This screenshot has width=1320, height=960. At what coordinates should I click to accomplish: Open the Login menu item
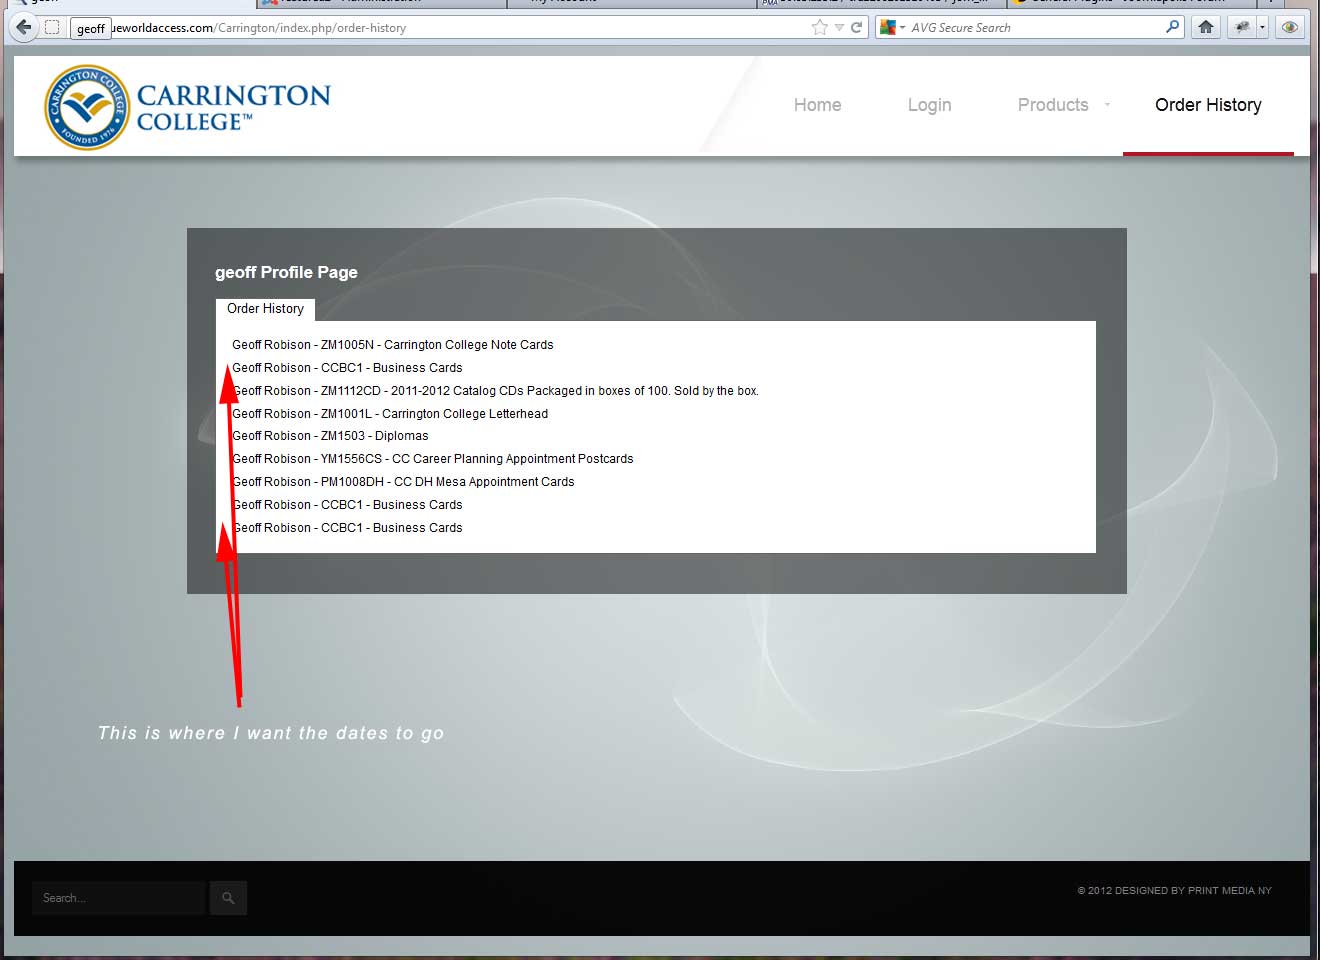tap(929, 105)
